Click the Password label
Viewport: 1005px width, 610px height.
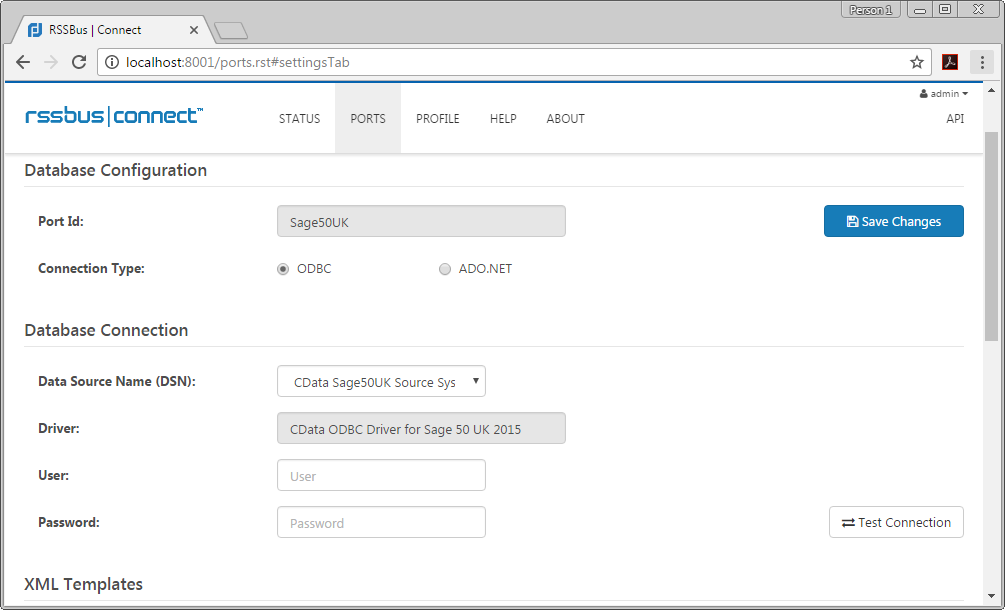point(69,522)
